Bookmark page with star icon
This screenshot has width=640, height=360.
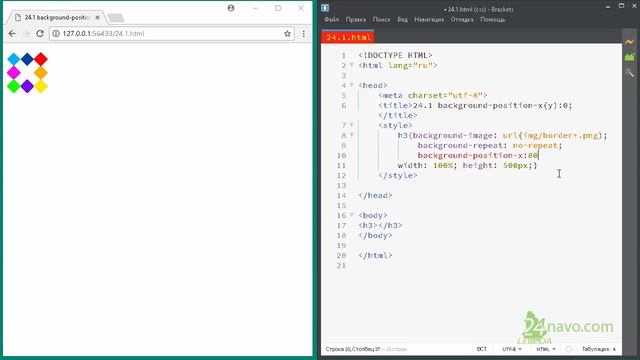[287, 33]
